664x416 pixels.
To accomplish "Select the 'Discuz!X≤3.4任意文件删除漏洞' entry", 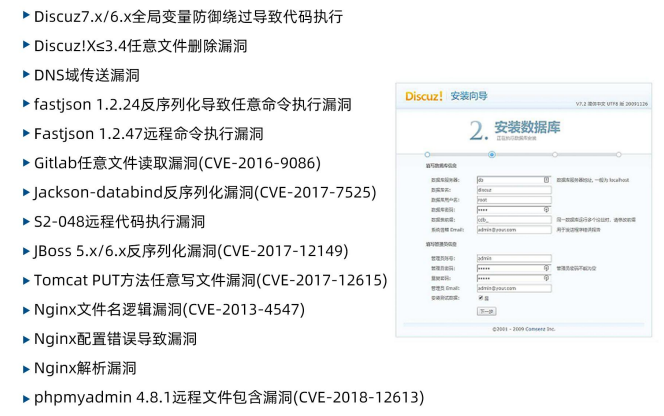I will [140, 46].
